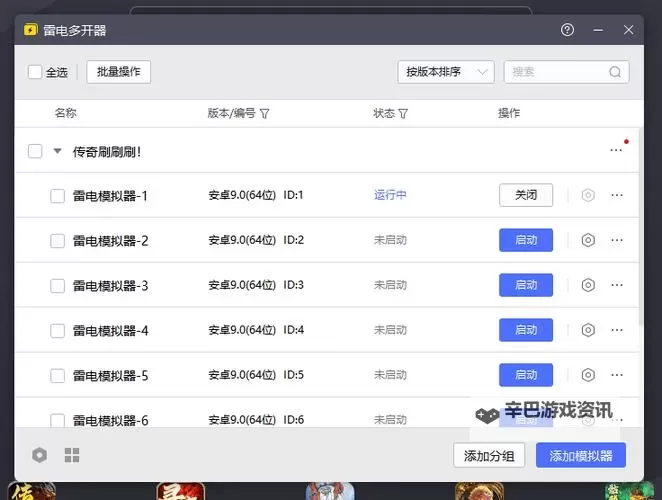This screenshot has height=500, width=662.
Task: Click the 批量操作 button
Action: [x=119, y=72]
